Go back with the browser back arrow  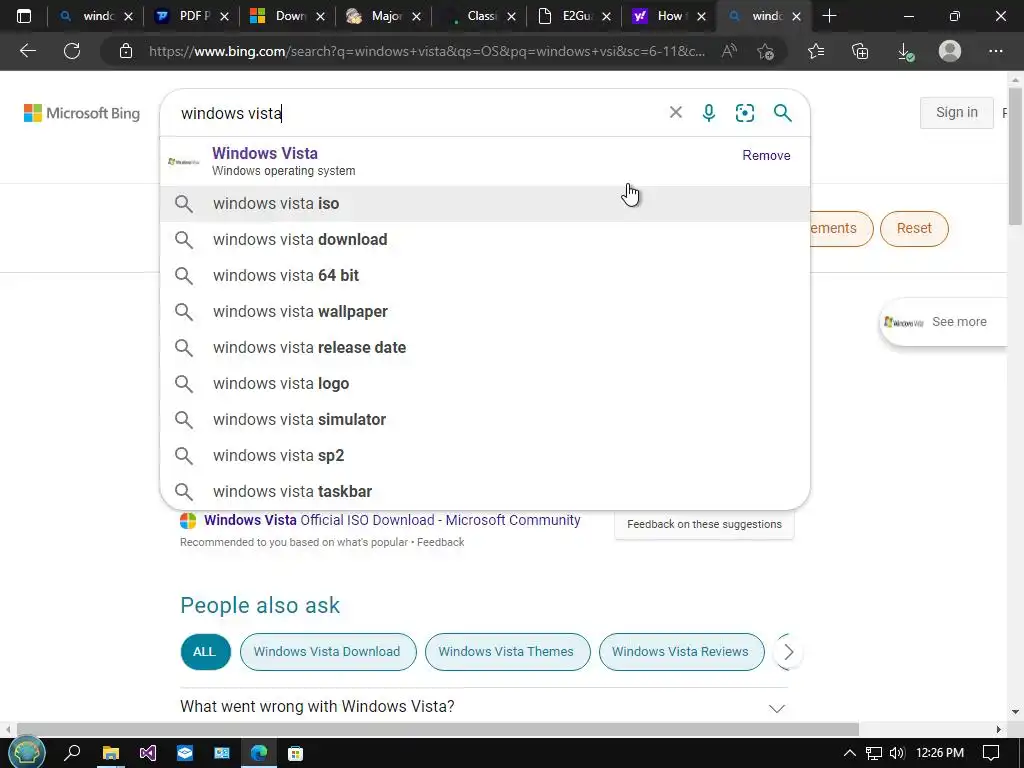pos(28,51)
